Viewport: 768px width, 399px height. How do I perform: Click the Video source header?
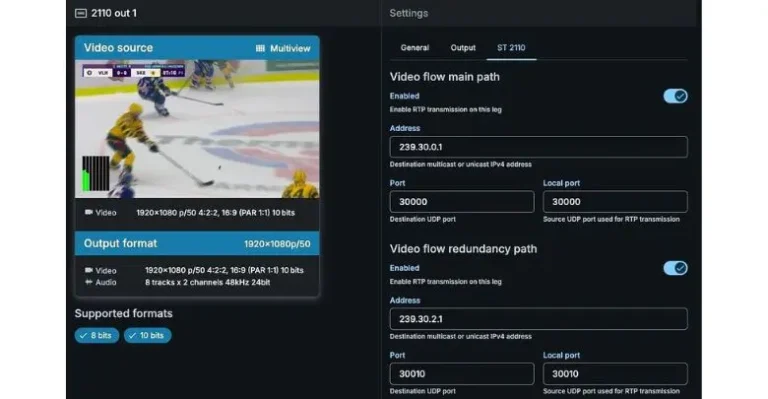(x=197, y=48)
